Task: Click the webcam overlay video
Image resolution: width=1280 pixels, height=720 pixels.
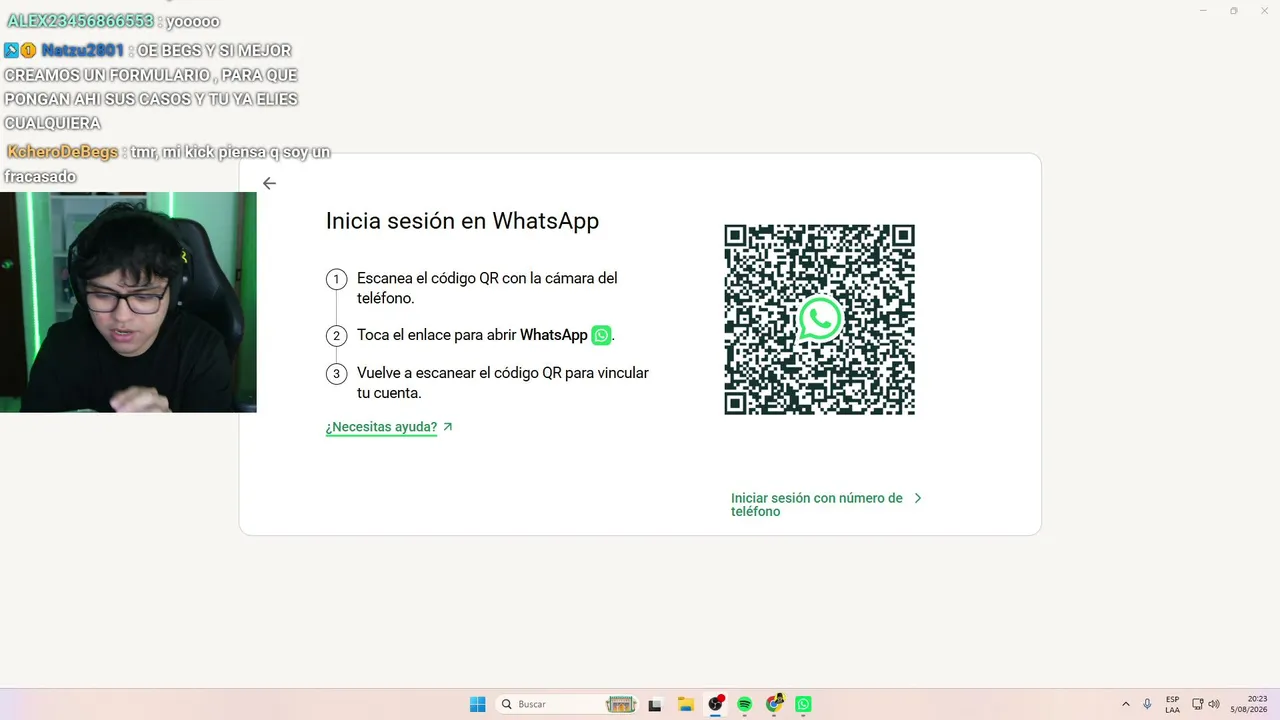Action: [x=128, y=302]
